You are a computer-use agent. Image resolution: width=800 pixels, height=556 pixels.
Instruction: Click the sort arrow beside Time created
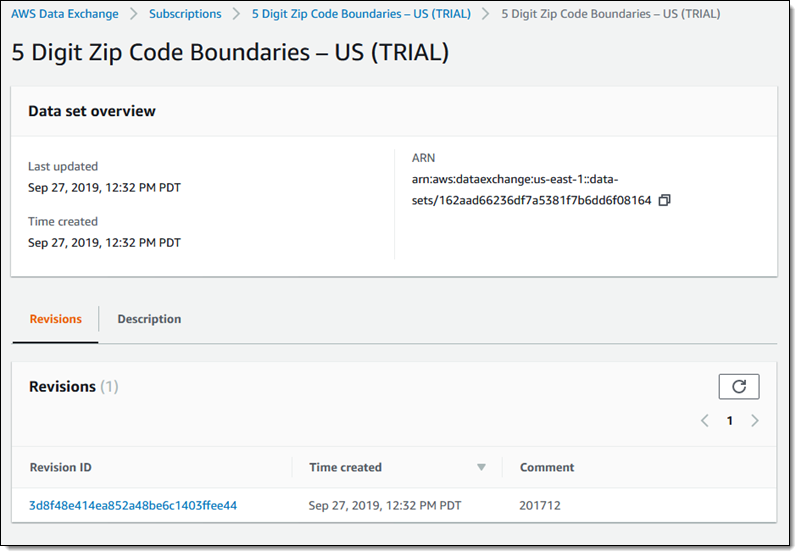point(481,467)
